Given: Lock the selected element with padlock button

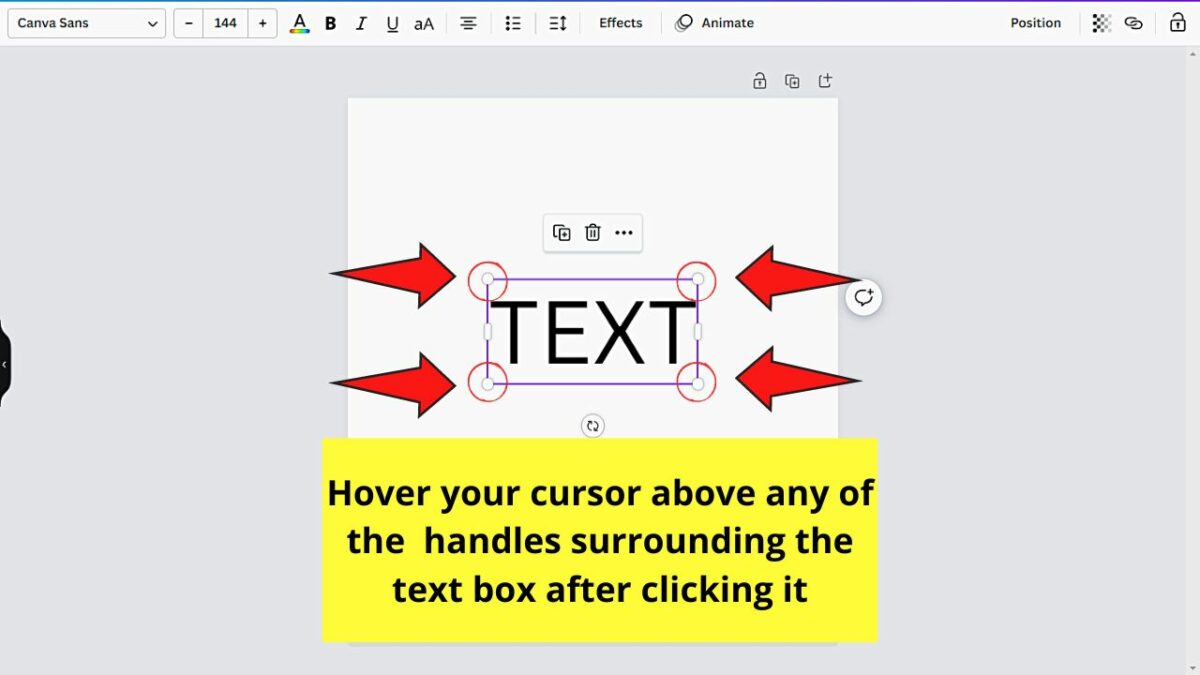Looking at the screenshot, I should [1176, 22].
